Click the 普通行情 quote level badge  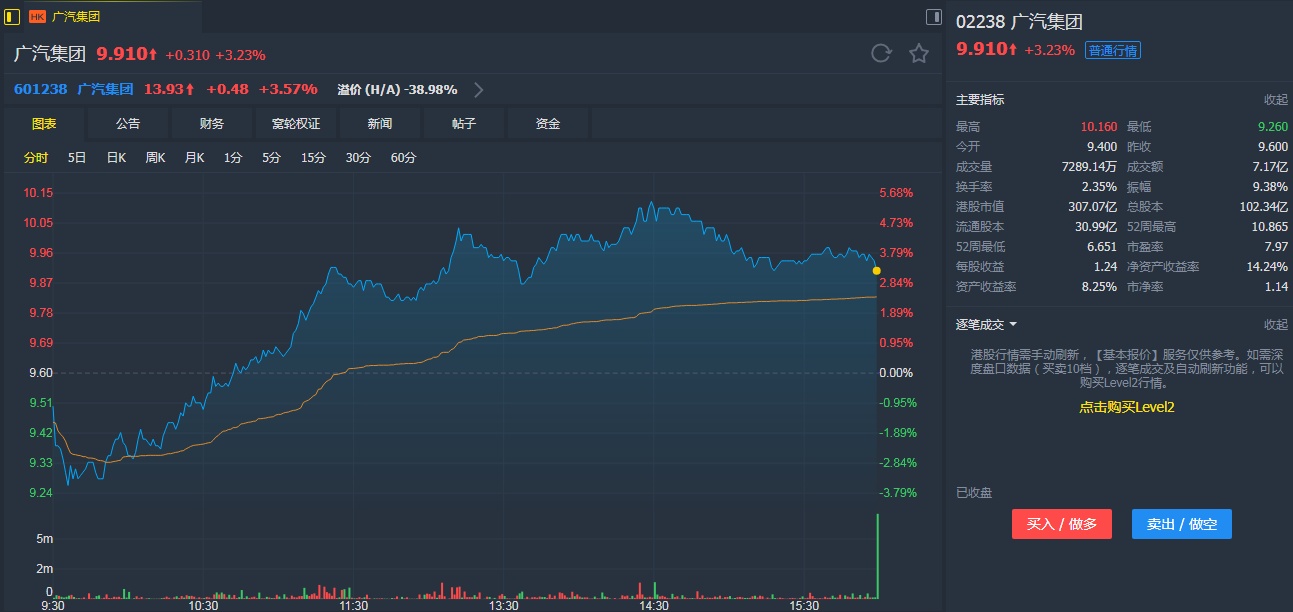tap(1113, 50)
